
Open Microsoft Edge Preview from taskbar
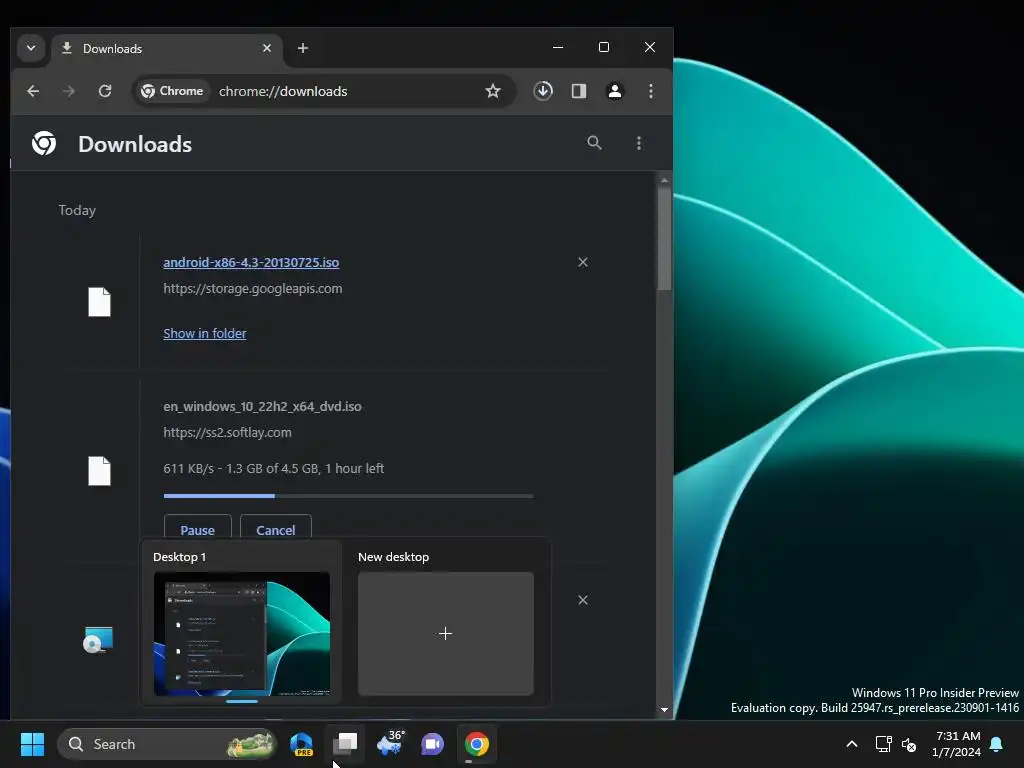(x=301, y=744)
